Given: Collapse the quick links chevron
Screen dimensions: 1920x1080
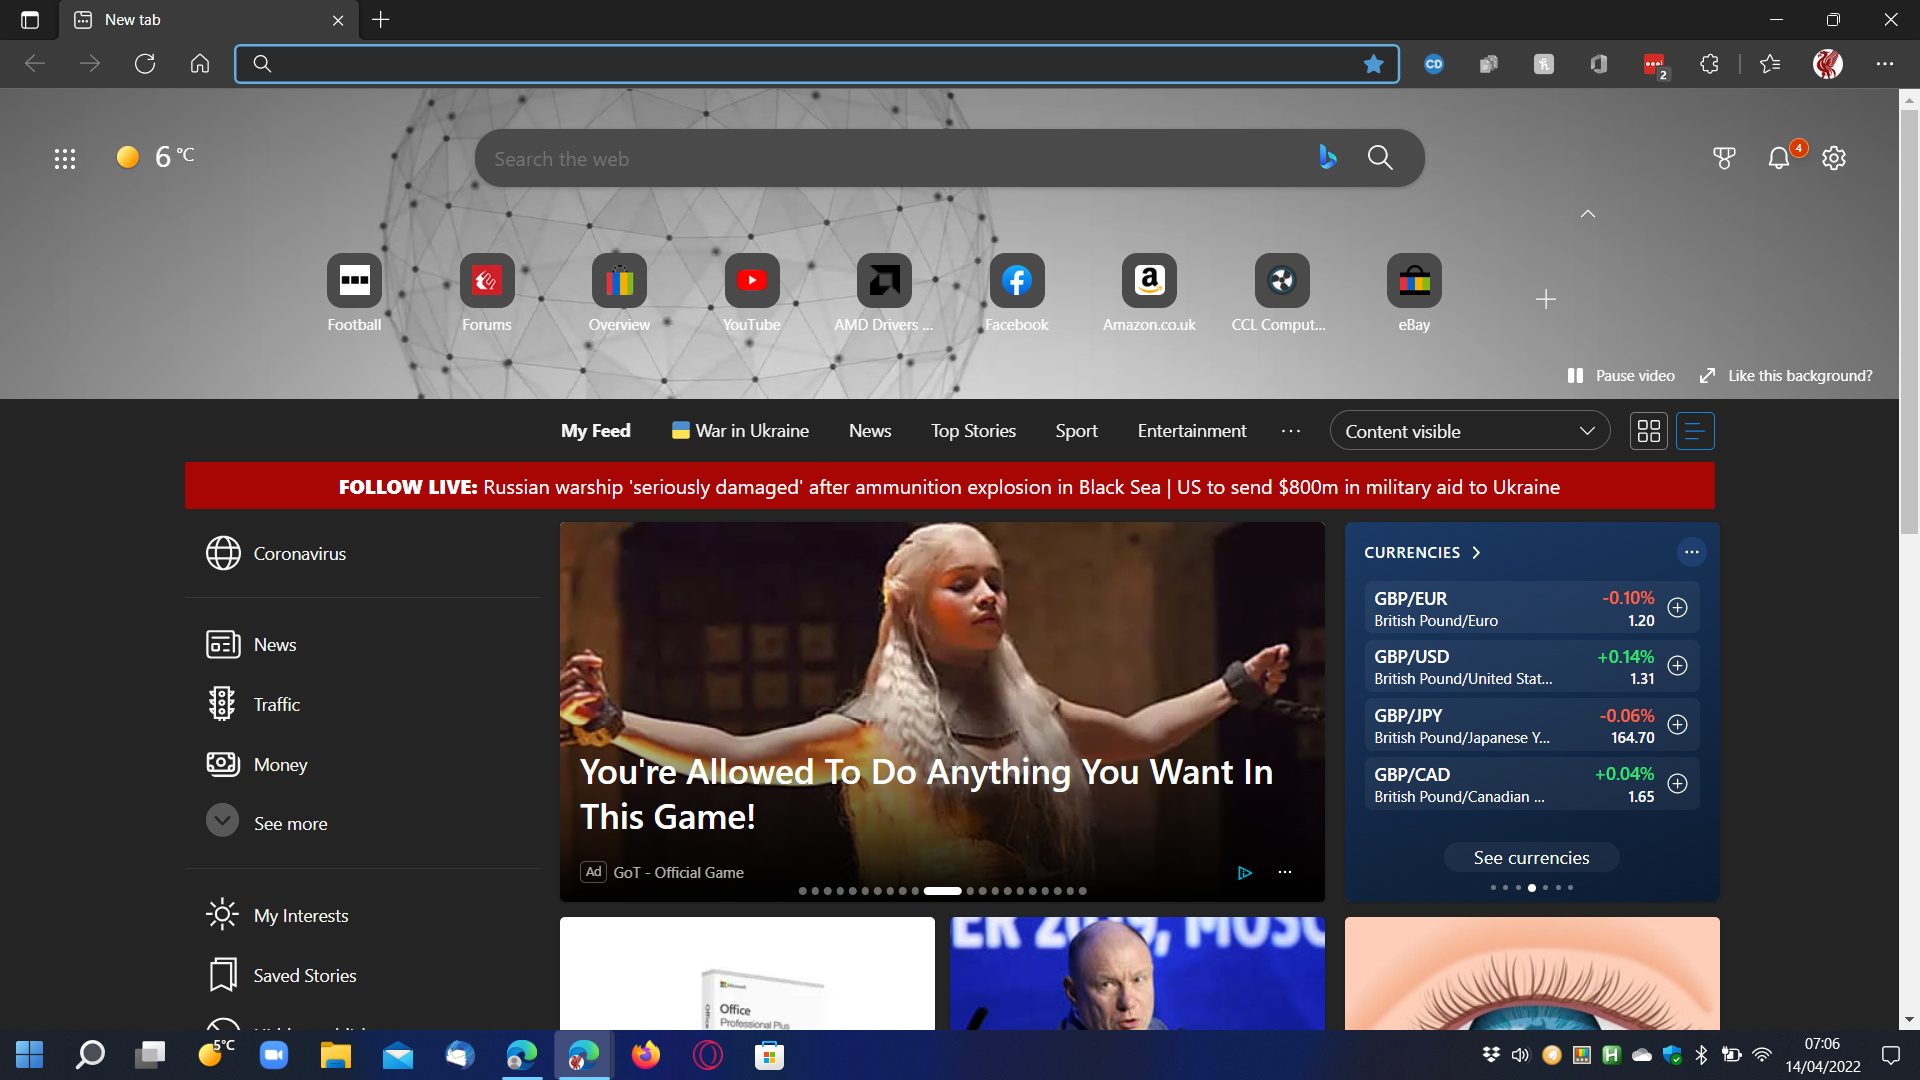Looking at the screenshot, I should [1587, 214].
